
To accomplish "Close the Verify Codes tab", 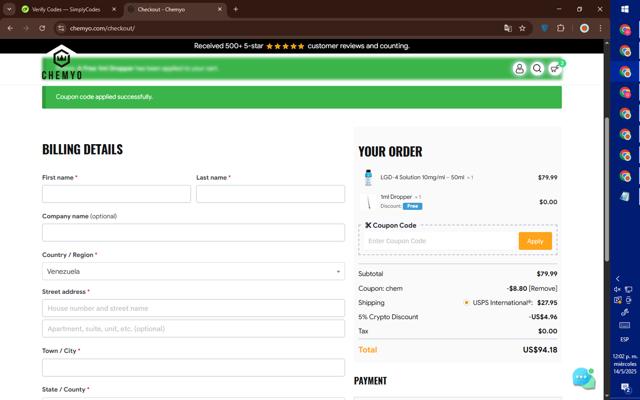I will (114, 9).
